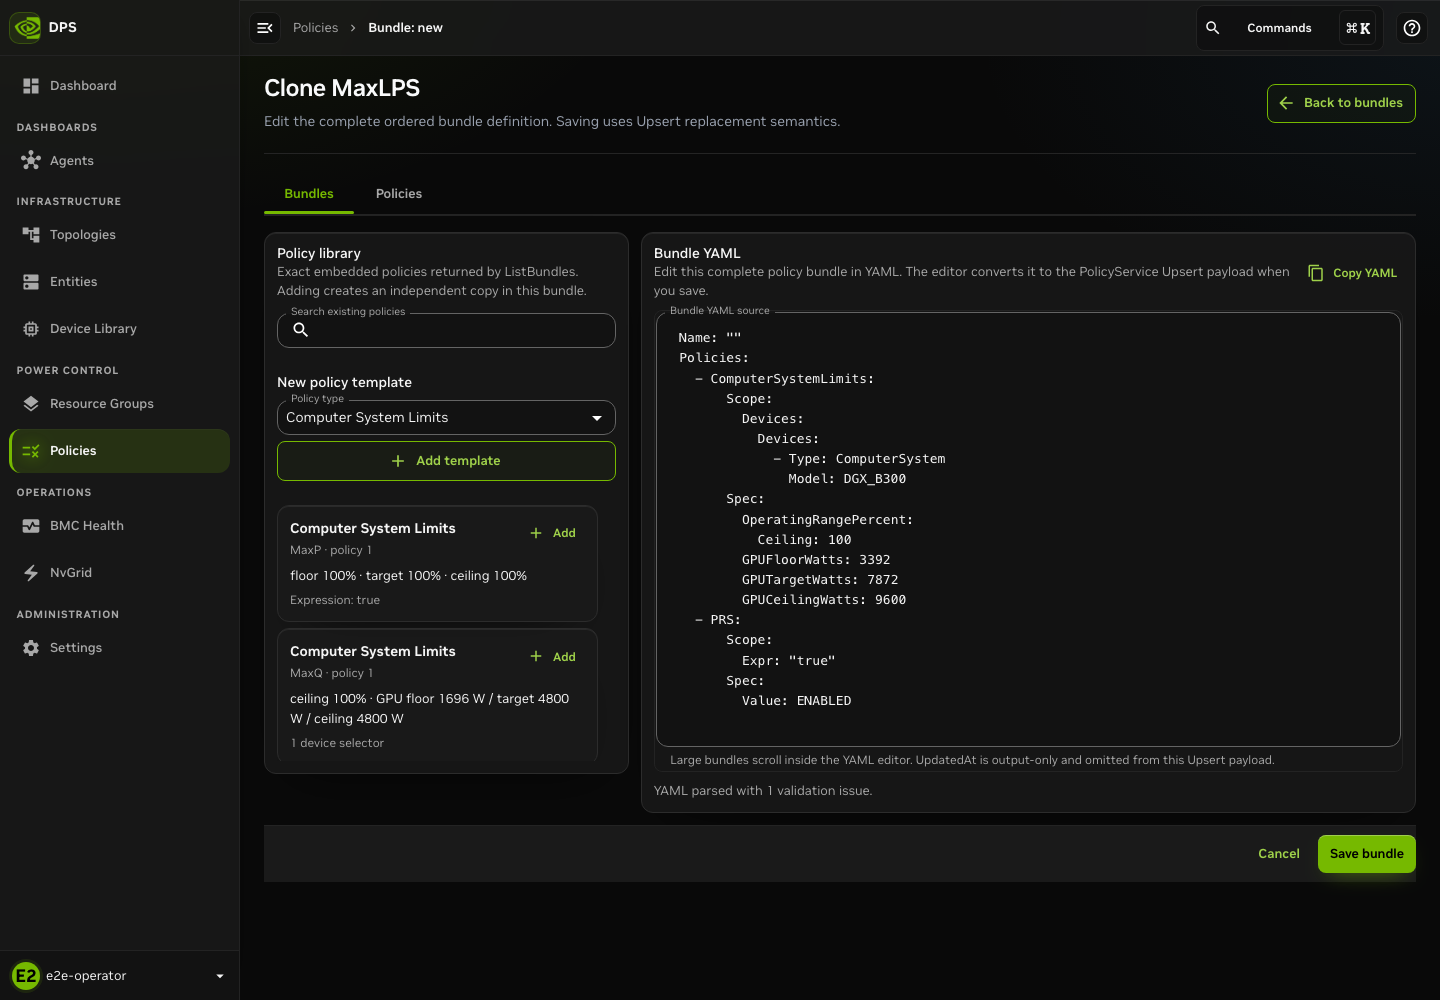1440x1000 pixels.
Task: Click plus icon on MaxQ policy card
Action: pos(536,657)
